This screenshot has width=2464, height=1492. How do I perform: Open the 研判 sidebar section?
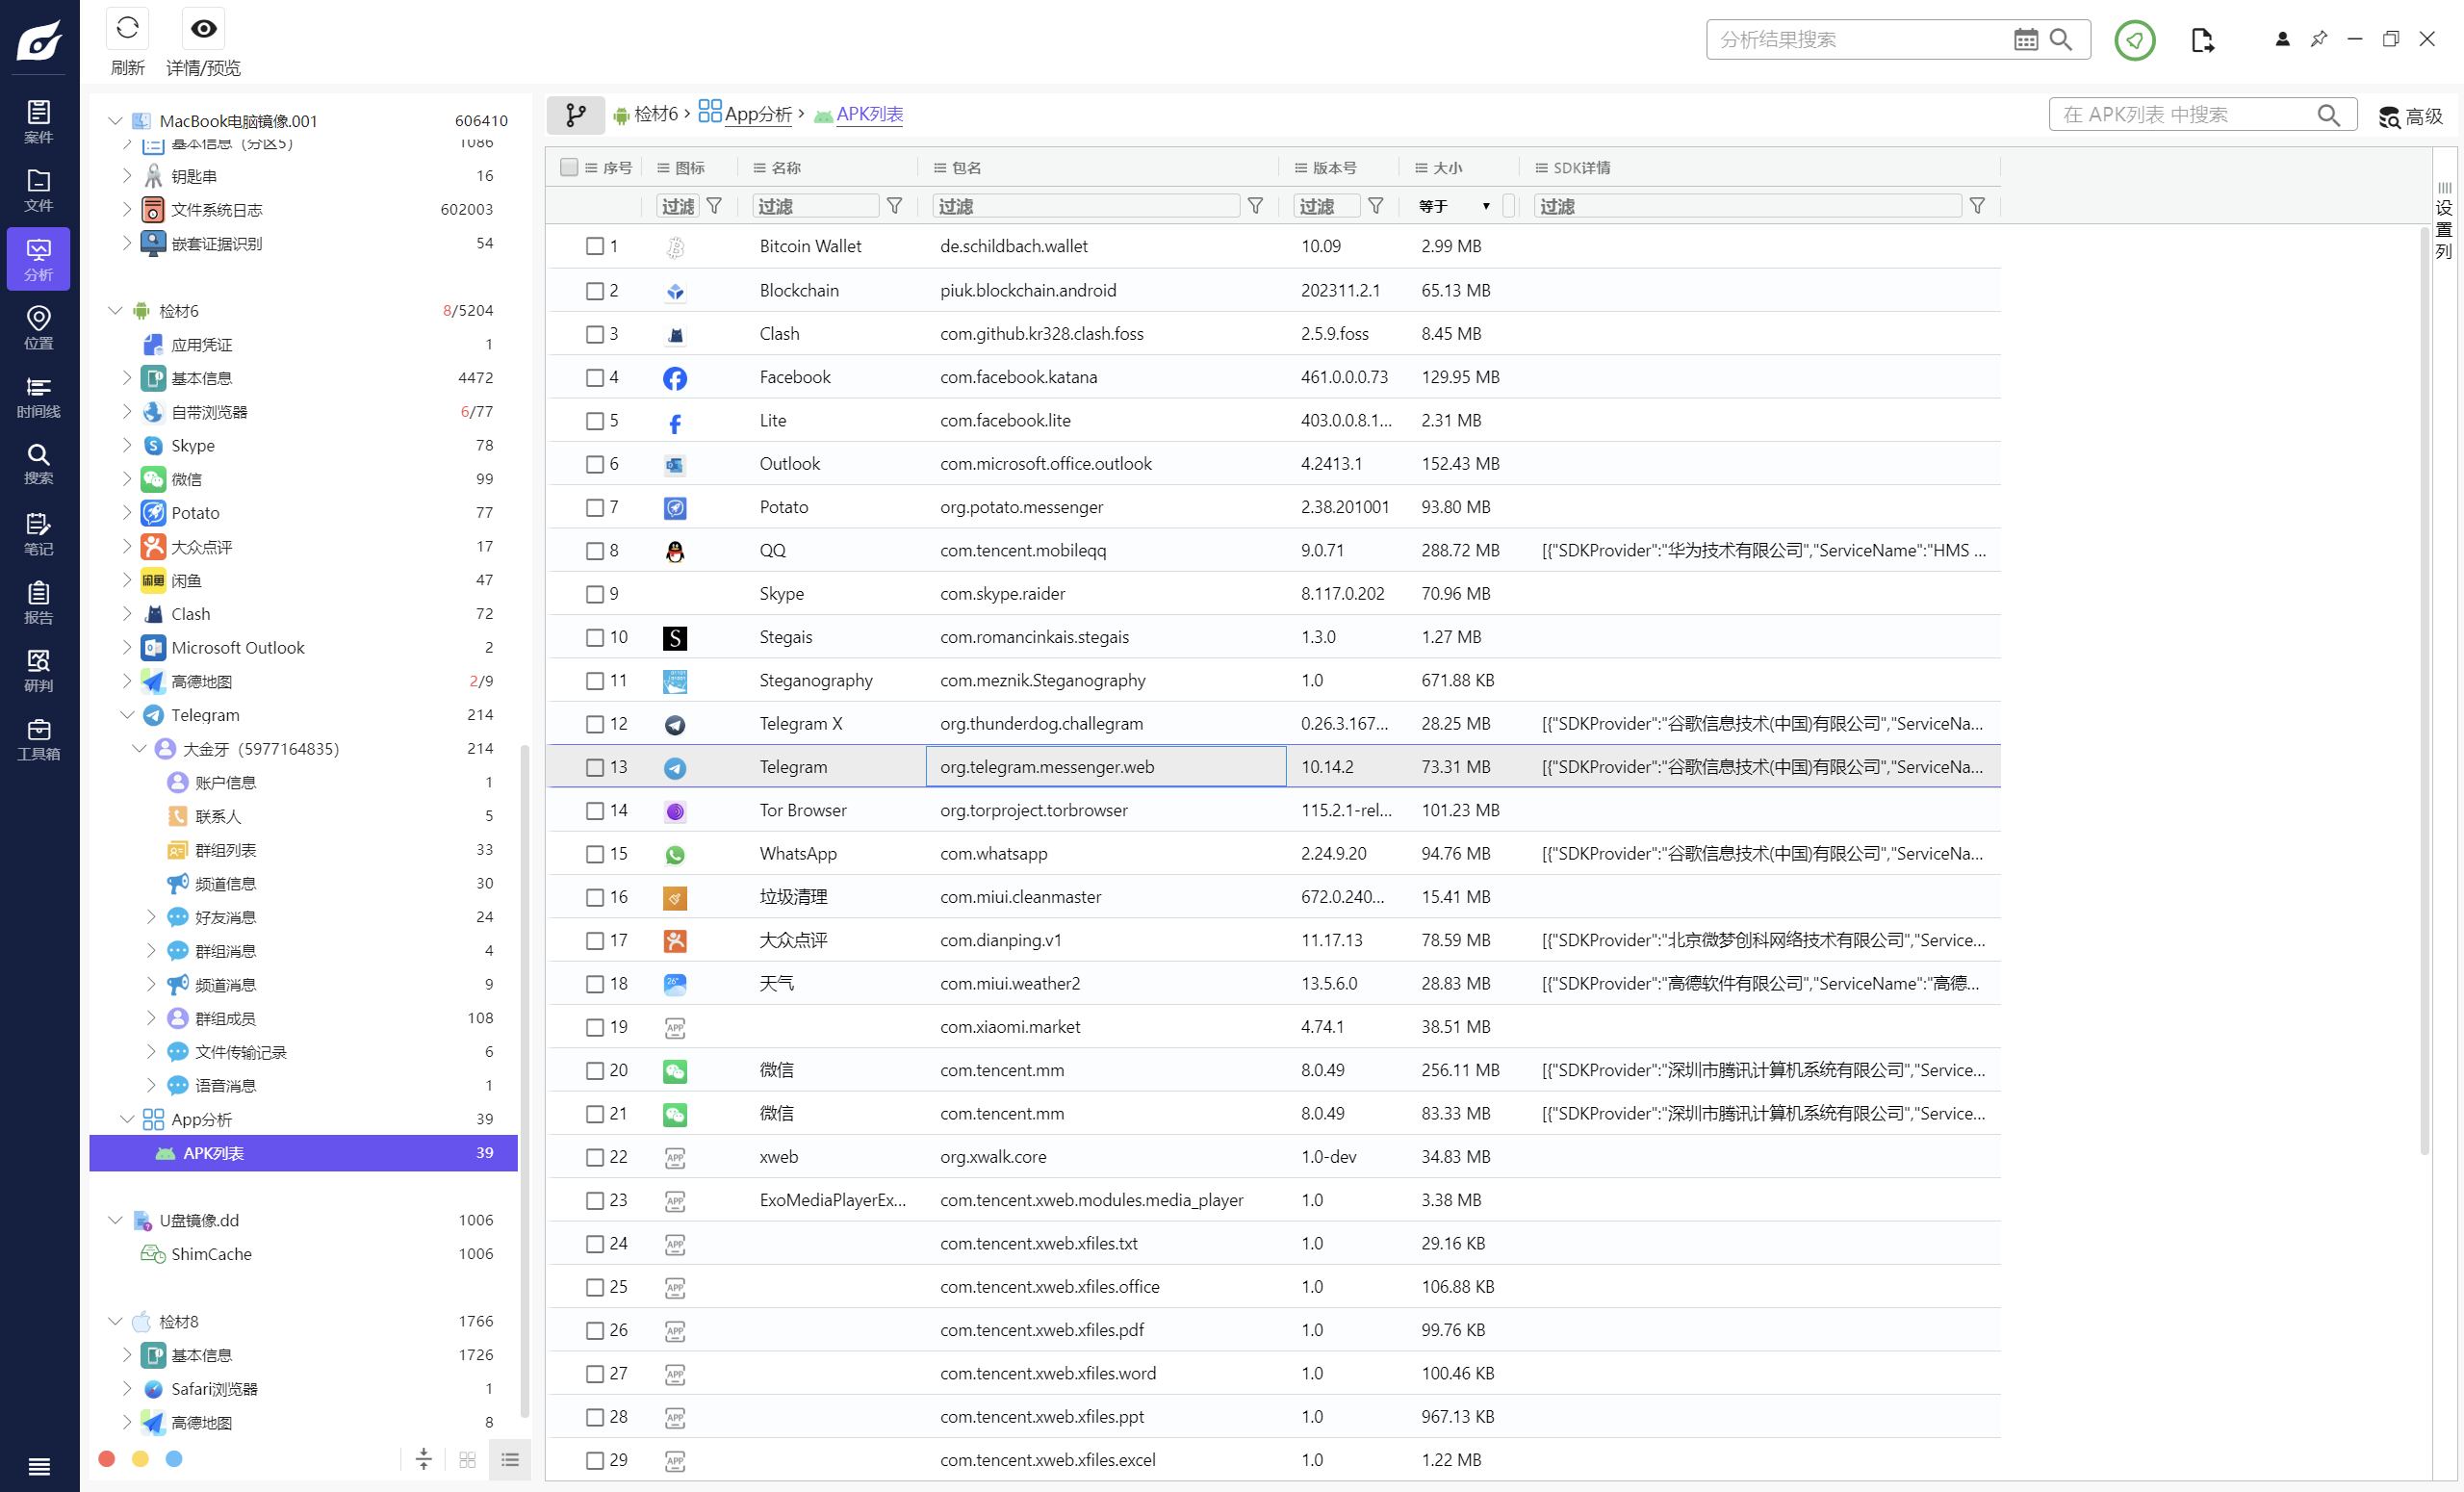click(x=38, y=671)
